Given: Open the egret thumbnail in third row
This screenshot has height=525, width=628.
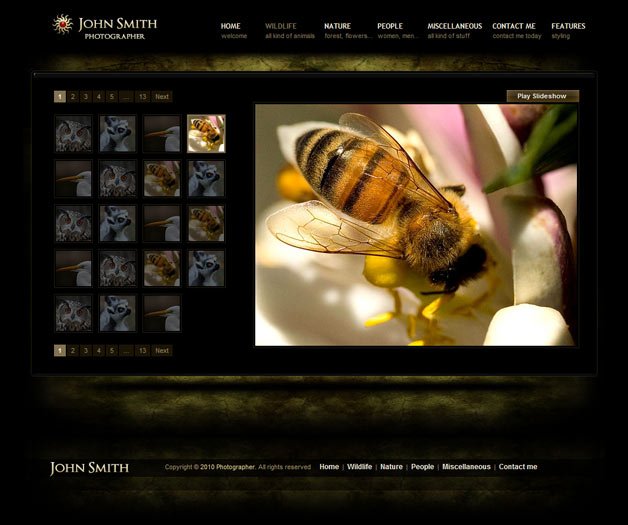Looking at the screenshot, I should click(x=162, y=223).
